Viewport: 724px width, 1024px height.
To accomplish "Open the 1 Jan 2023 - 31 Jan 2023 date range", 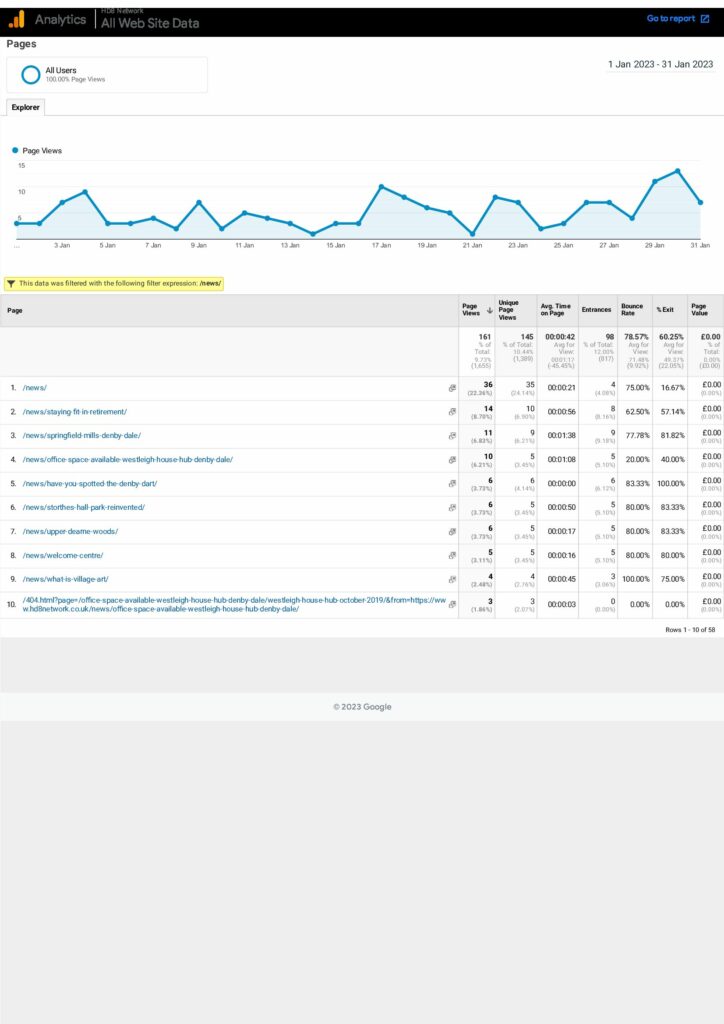I will 660,64.
